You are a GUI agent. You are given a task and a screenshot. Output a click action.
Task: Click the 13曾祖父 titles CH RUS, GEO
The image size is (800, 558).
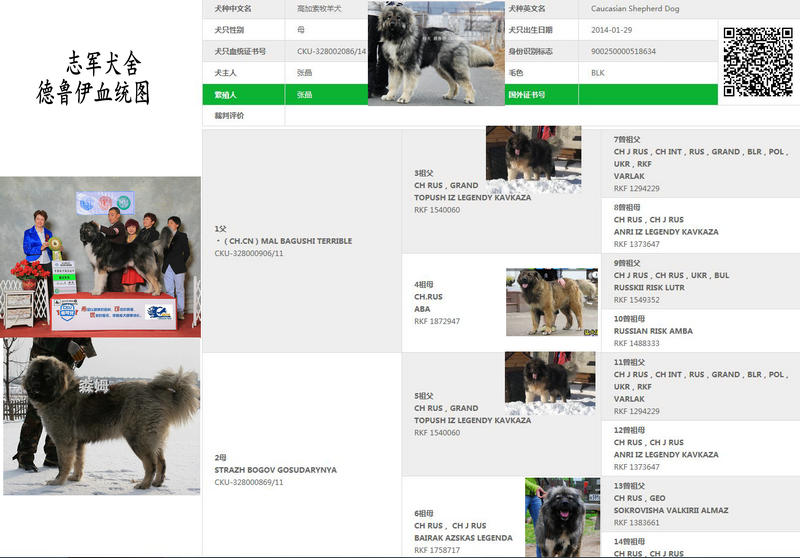(x=639, y=498)
